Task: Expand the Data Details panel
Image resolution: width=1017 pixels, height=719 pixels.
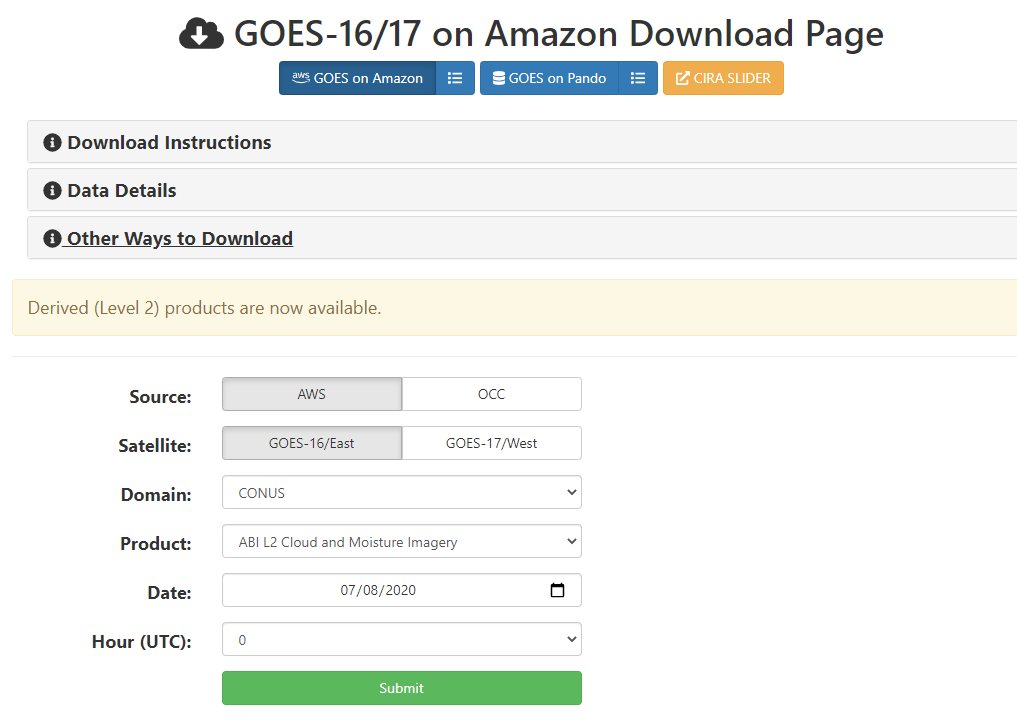Action: tap(522, 189)
